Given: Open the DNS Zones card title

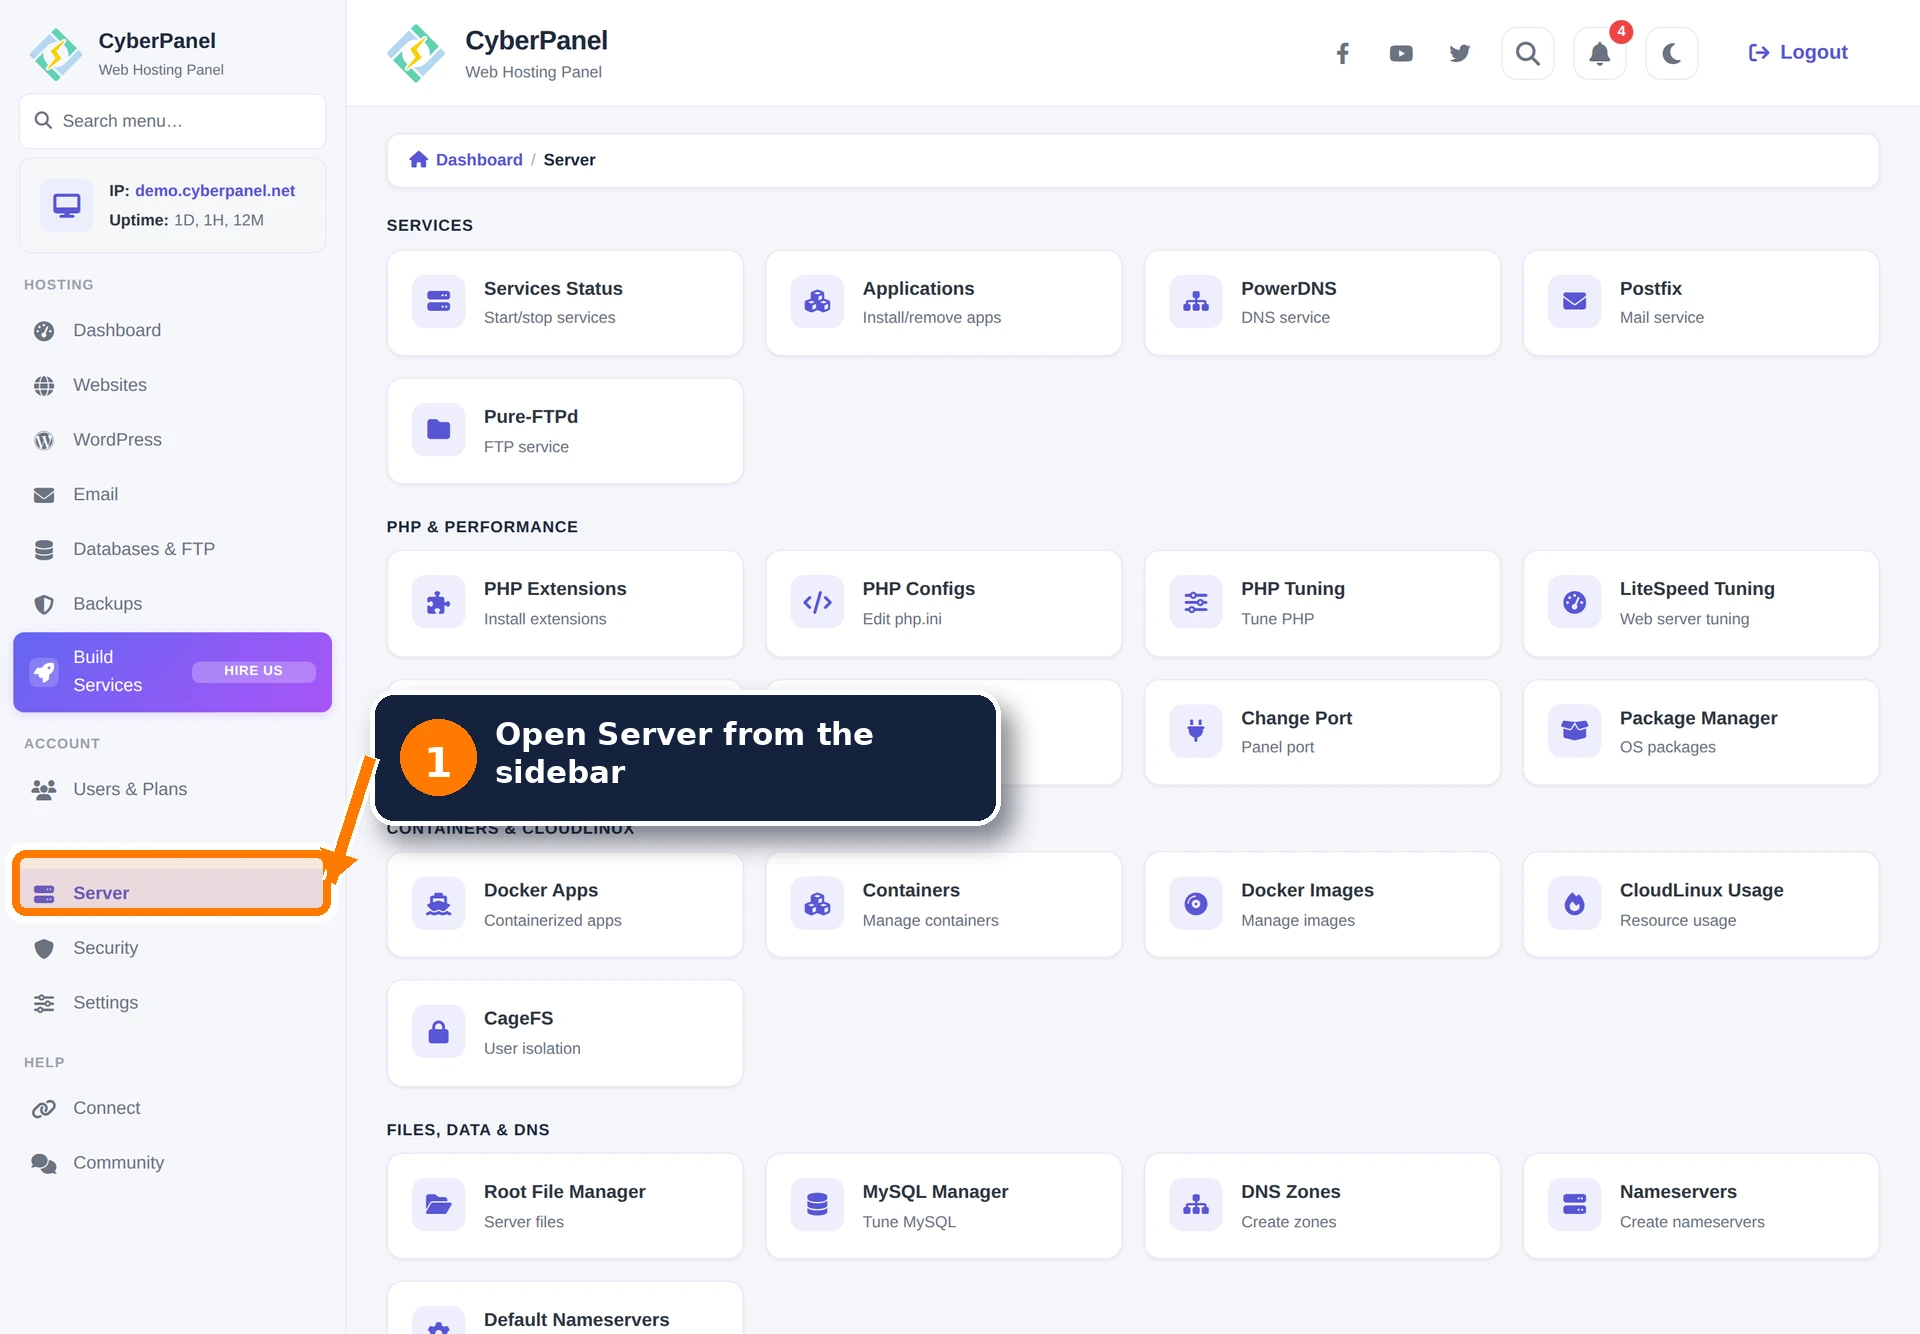Looking at the screenshot, I should 1291,1192.
